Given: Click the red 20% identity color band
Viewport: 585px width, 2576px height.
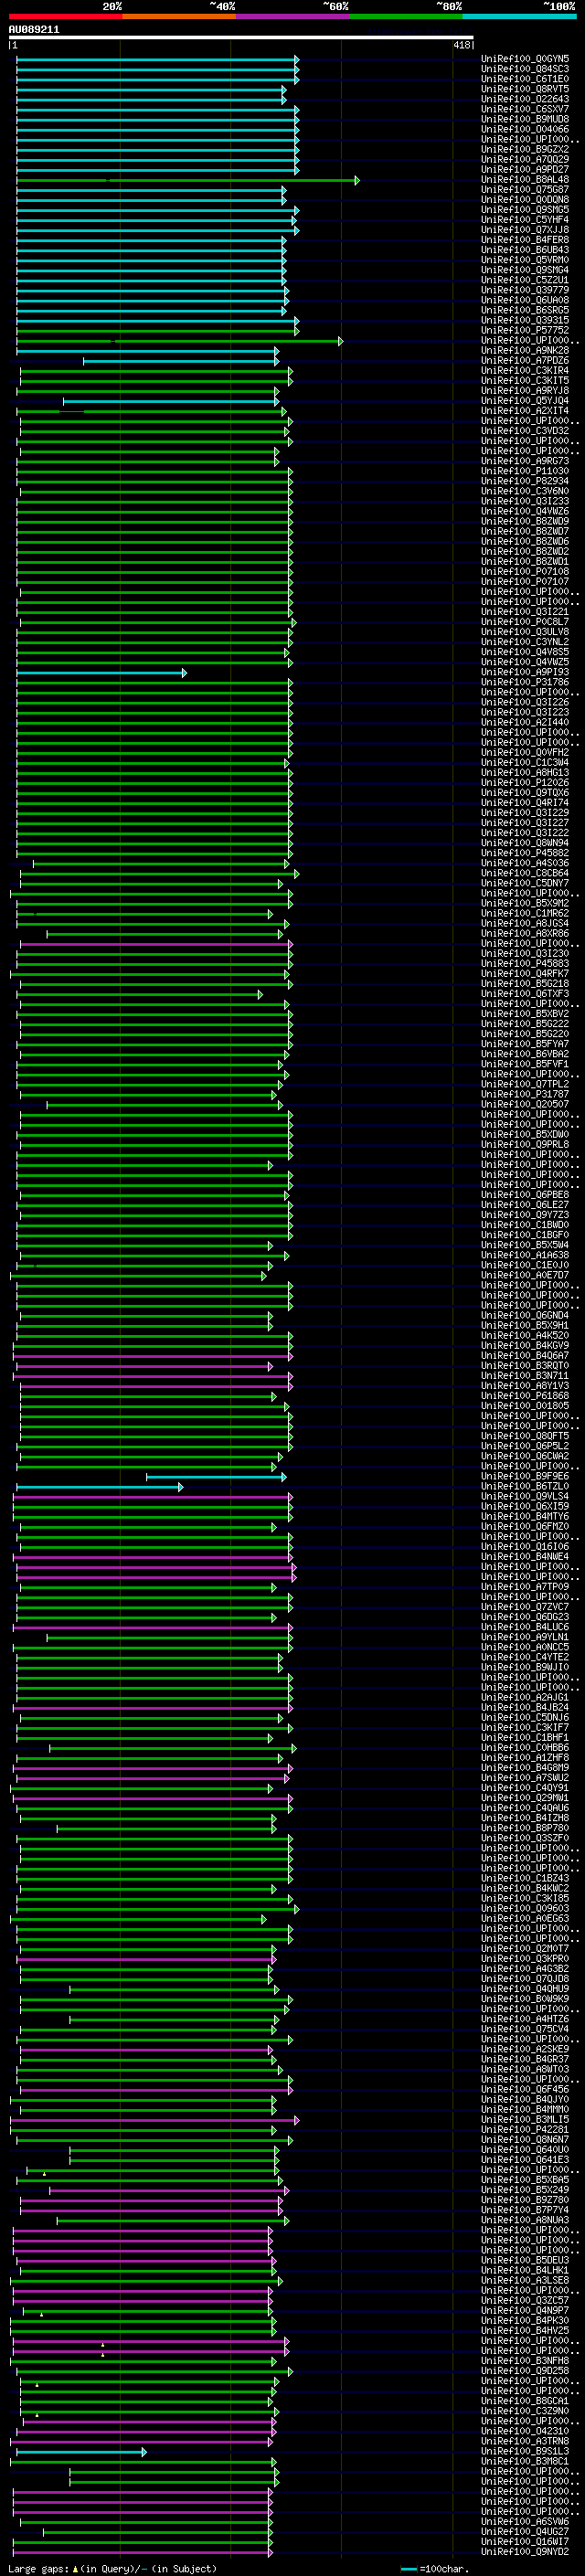Looking at the screenshot, I should 65,17.
